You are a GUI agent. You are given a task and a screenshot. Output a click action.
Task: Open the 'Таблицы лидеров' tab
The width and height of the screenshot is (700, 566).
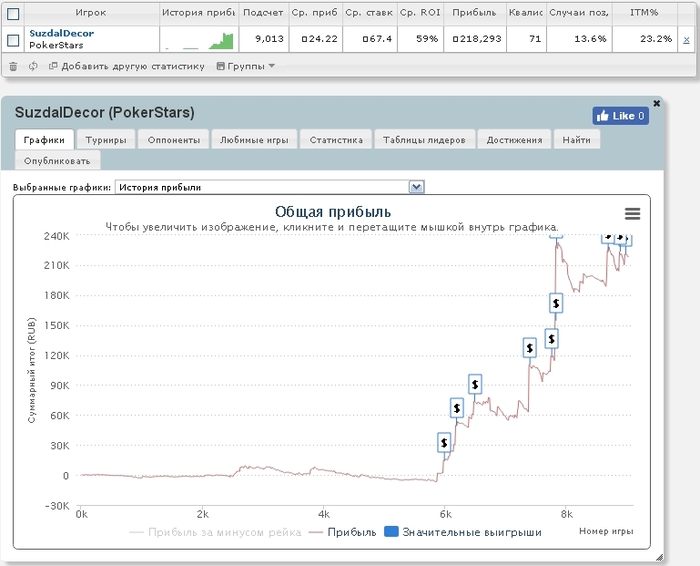pos(424,140)
